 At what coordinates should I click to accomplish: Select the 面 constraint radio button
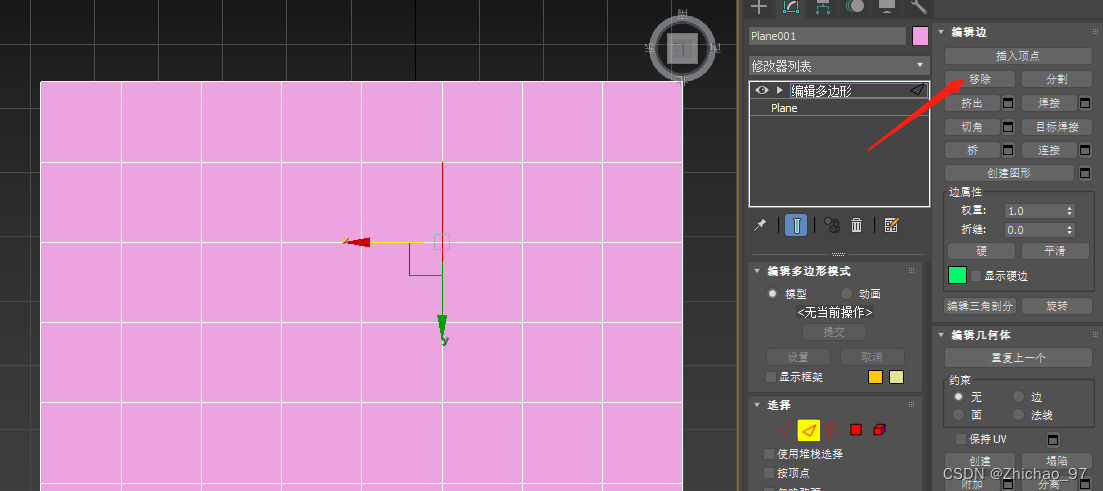pyautogui.click(x=958, y=415)
